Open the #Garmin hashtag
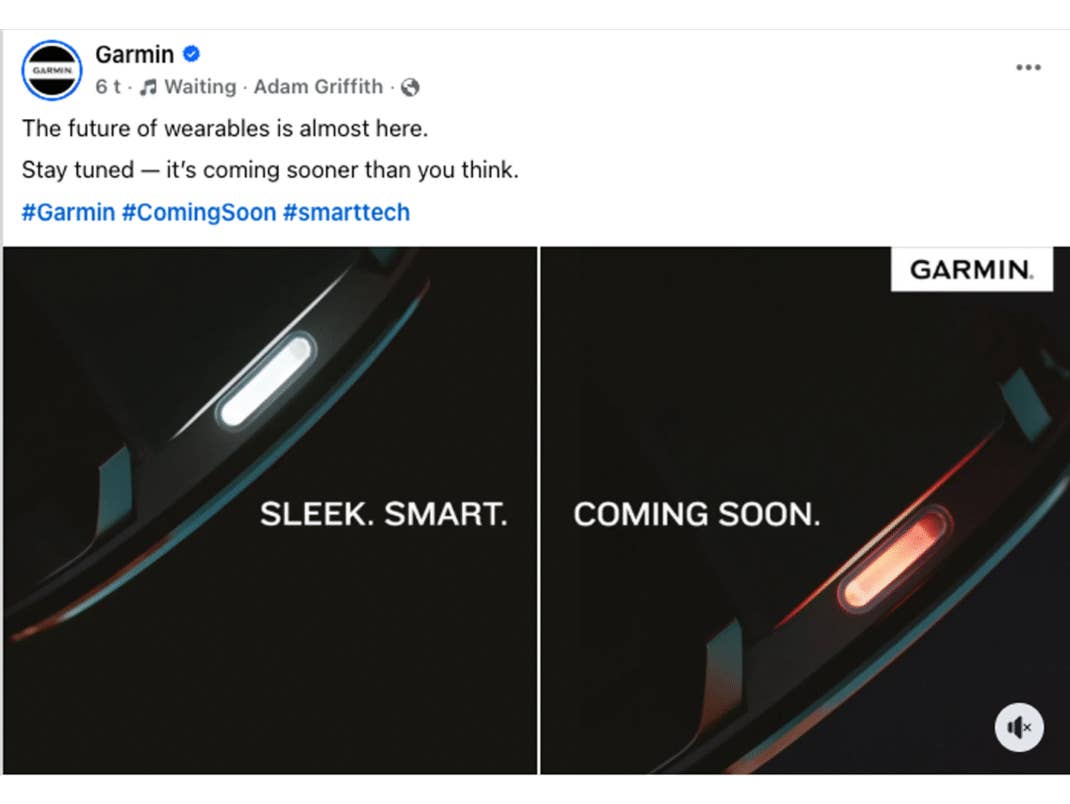1070x804 pixels. (68, 212)
